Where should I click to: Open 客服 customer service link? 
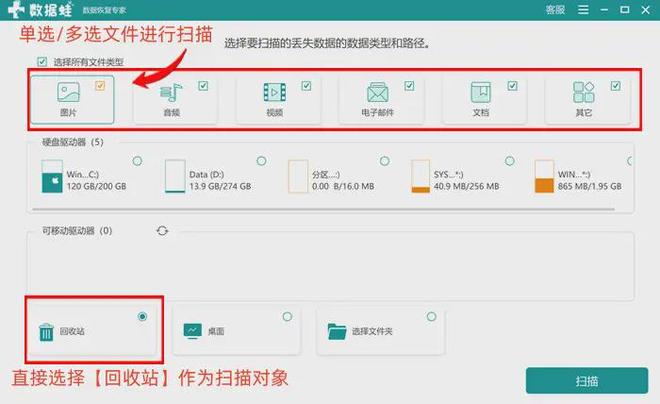(x=555, y=10)
